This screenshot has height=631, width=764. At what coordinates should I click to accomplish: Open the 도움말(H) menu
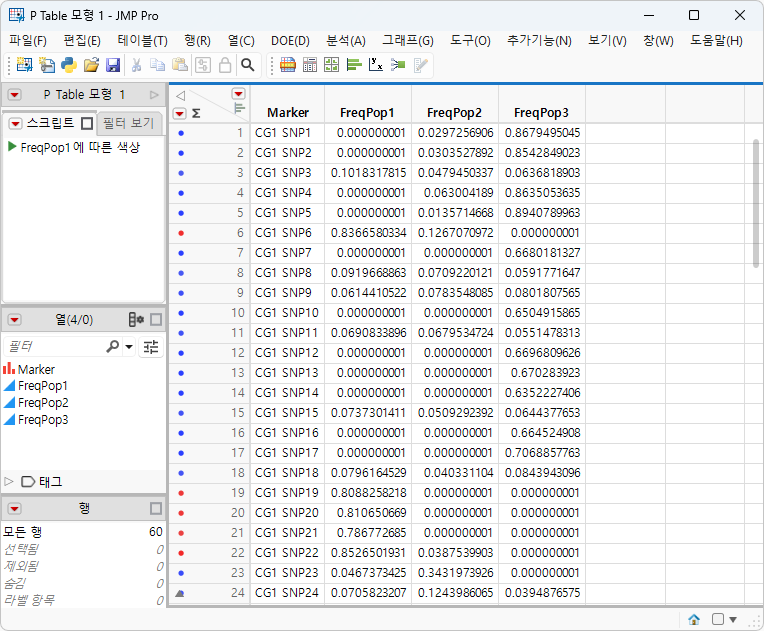716,40
